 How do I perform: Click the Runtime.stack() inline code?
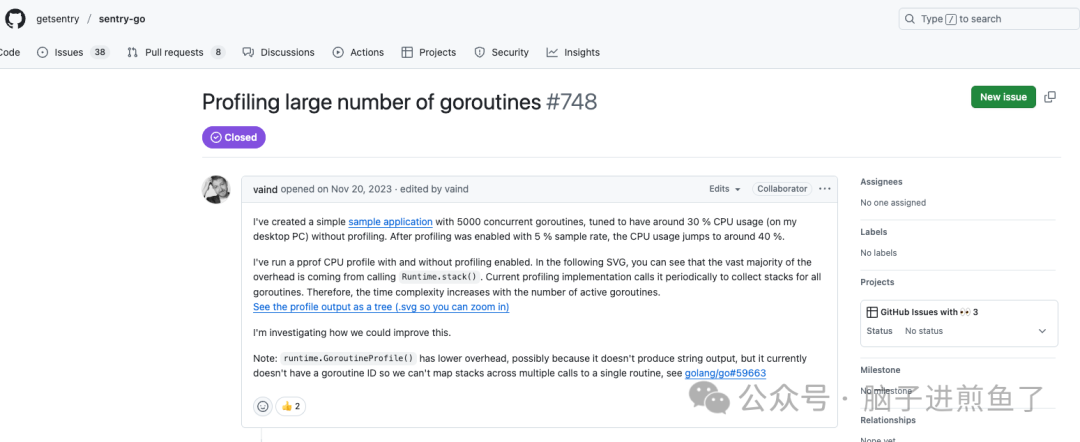tap(439, 277)
